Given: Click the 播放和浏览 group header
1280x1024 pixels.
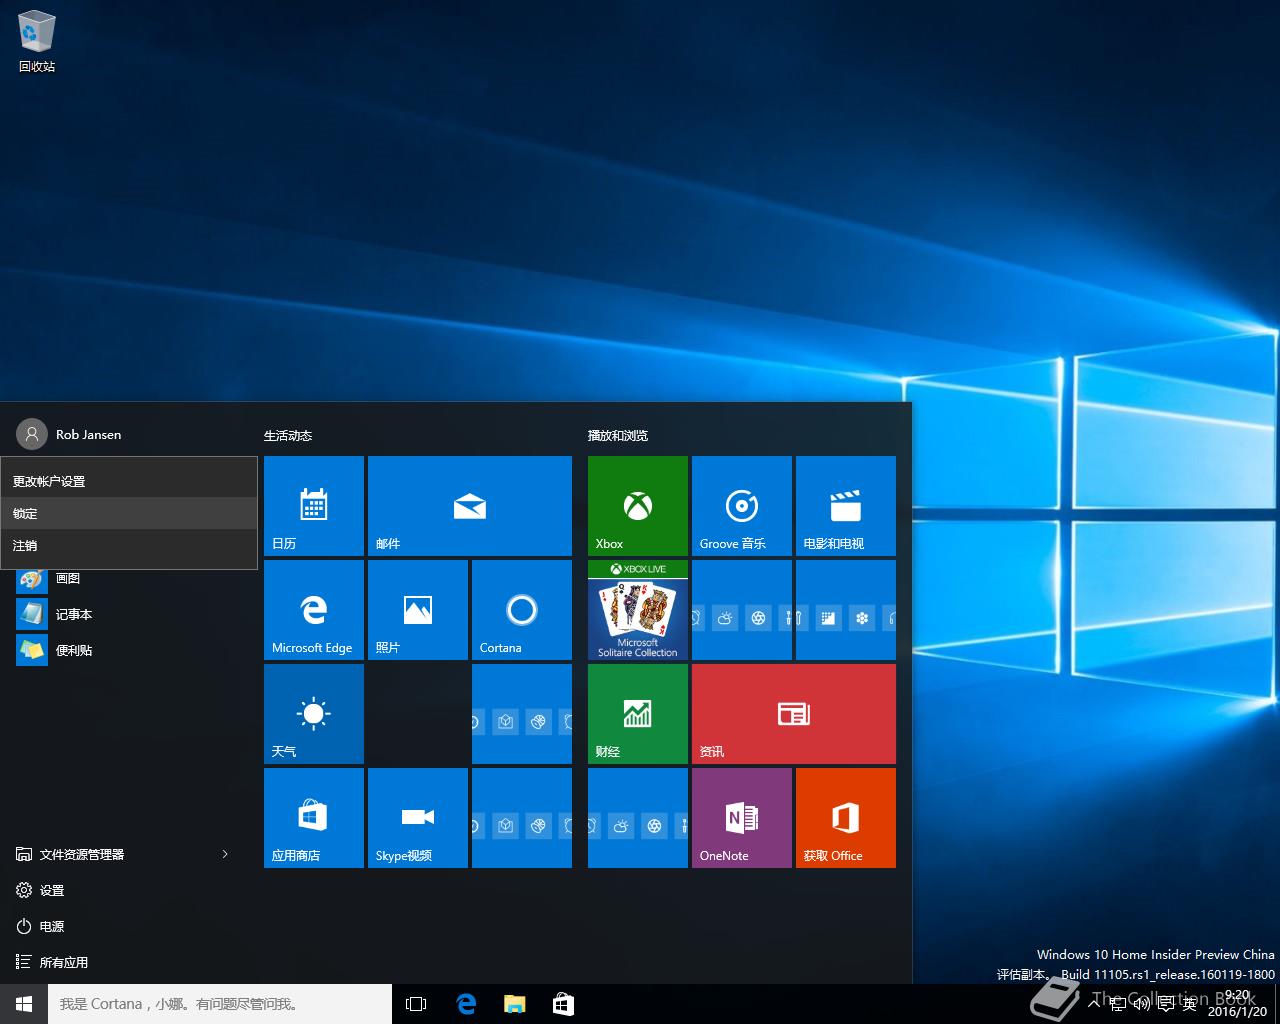Looking at the screenshot, I should click(618, 436).
